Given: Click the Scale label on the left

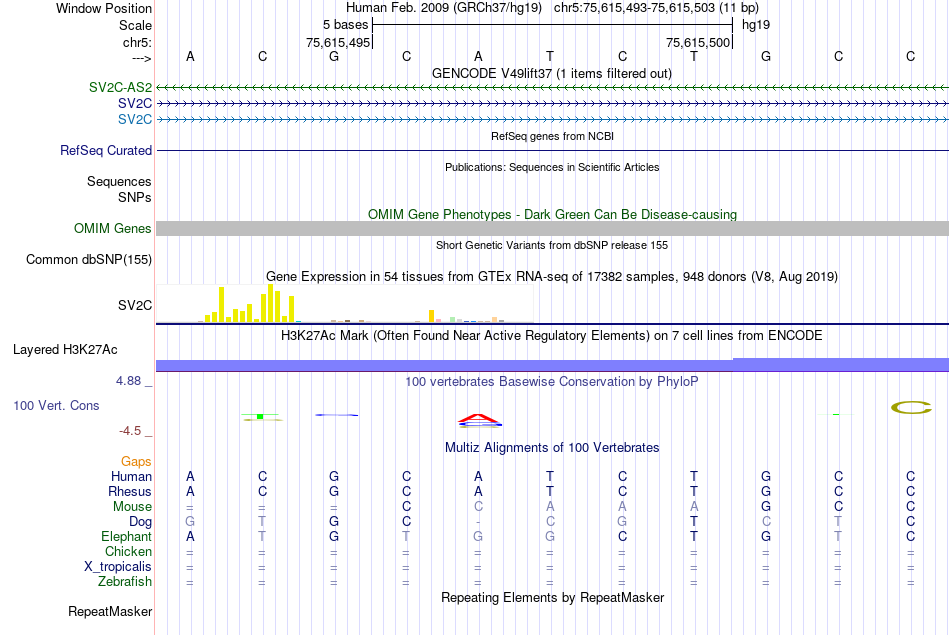Looking at the screenshot, I should pos(135,25).
